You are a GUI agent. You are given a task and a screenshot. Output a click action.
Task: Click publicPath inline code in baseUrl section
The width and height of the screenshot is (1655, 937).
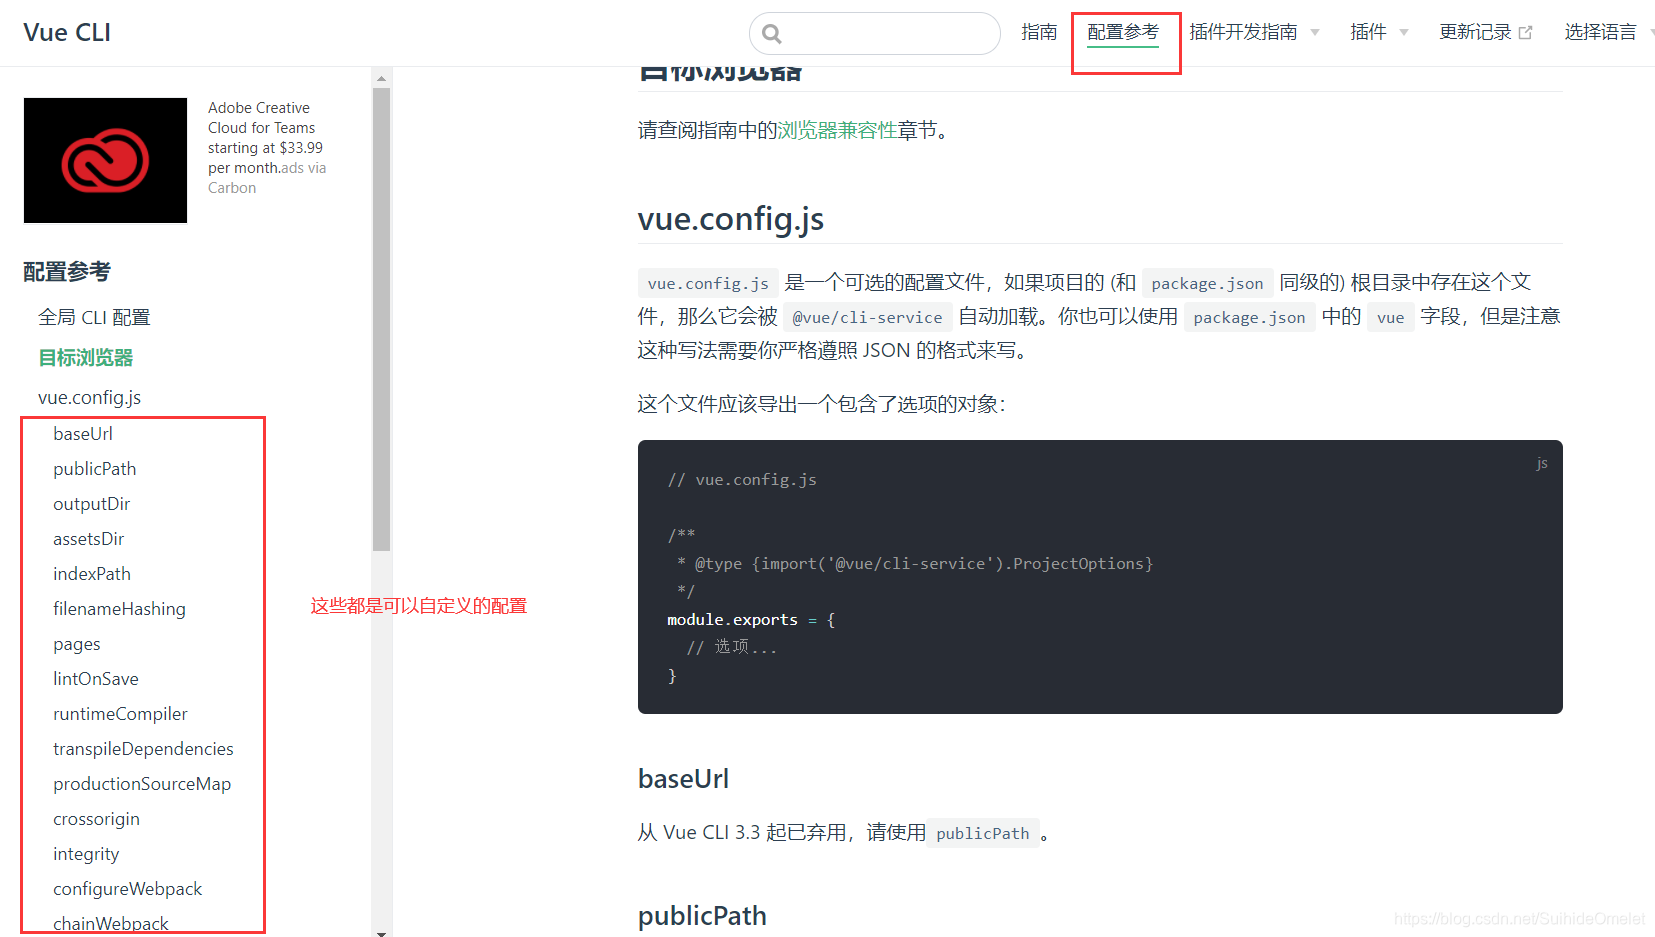[982, 833]
